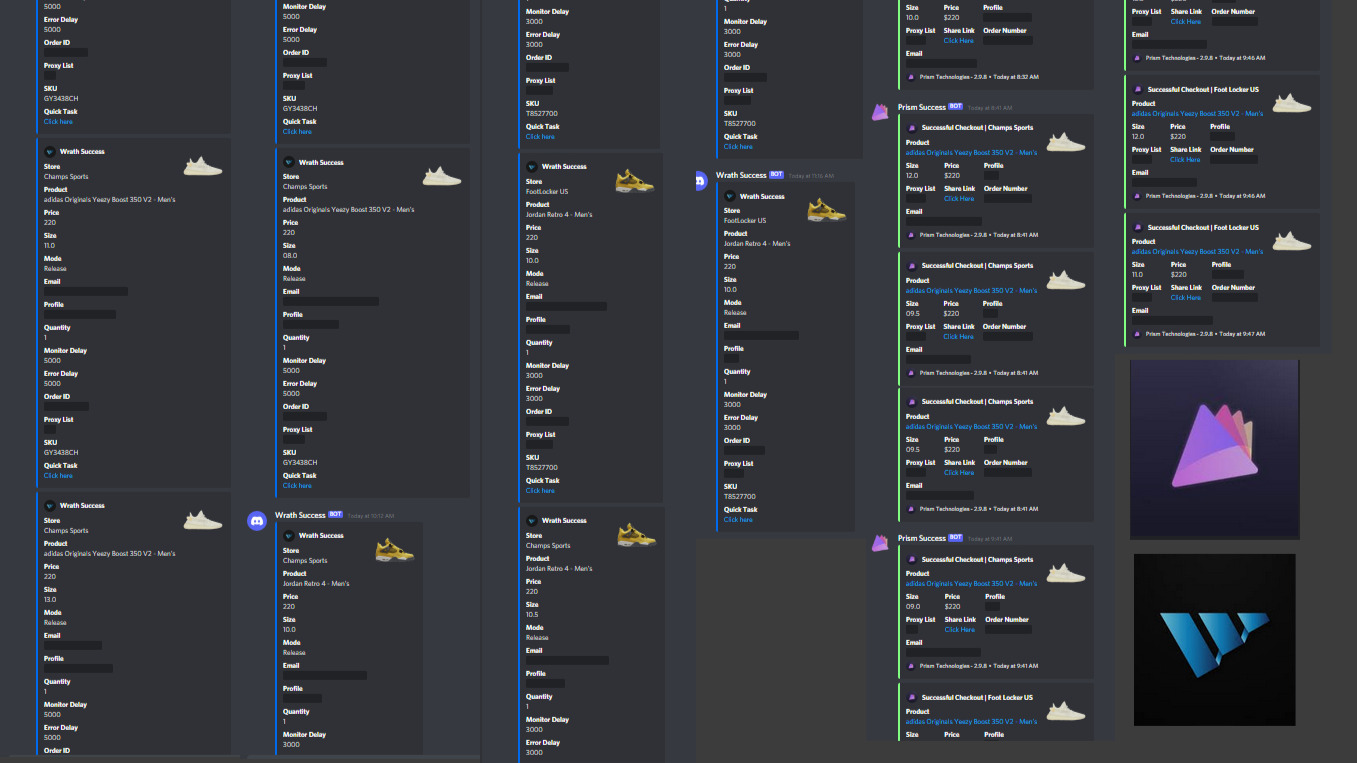Click the "Prism Success" username beside the 9:41 AM timestamp
Image resolution: width=1357 pixels, height=763 pixels.
[x=922, y=538]
